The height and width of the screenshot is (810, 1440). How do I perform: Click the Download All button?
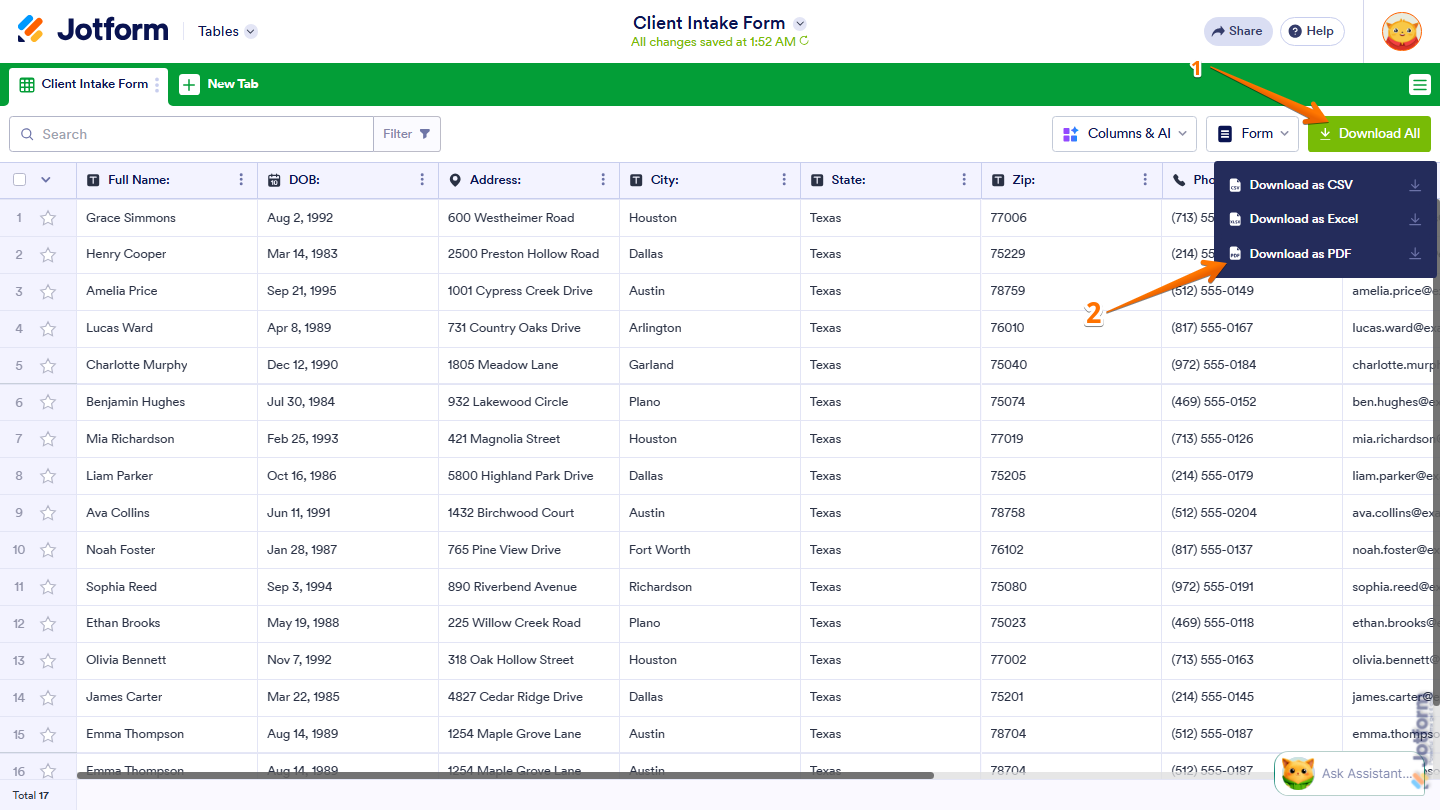tap(1369, 134)
